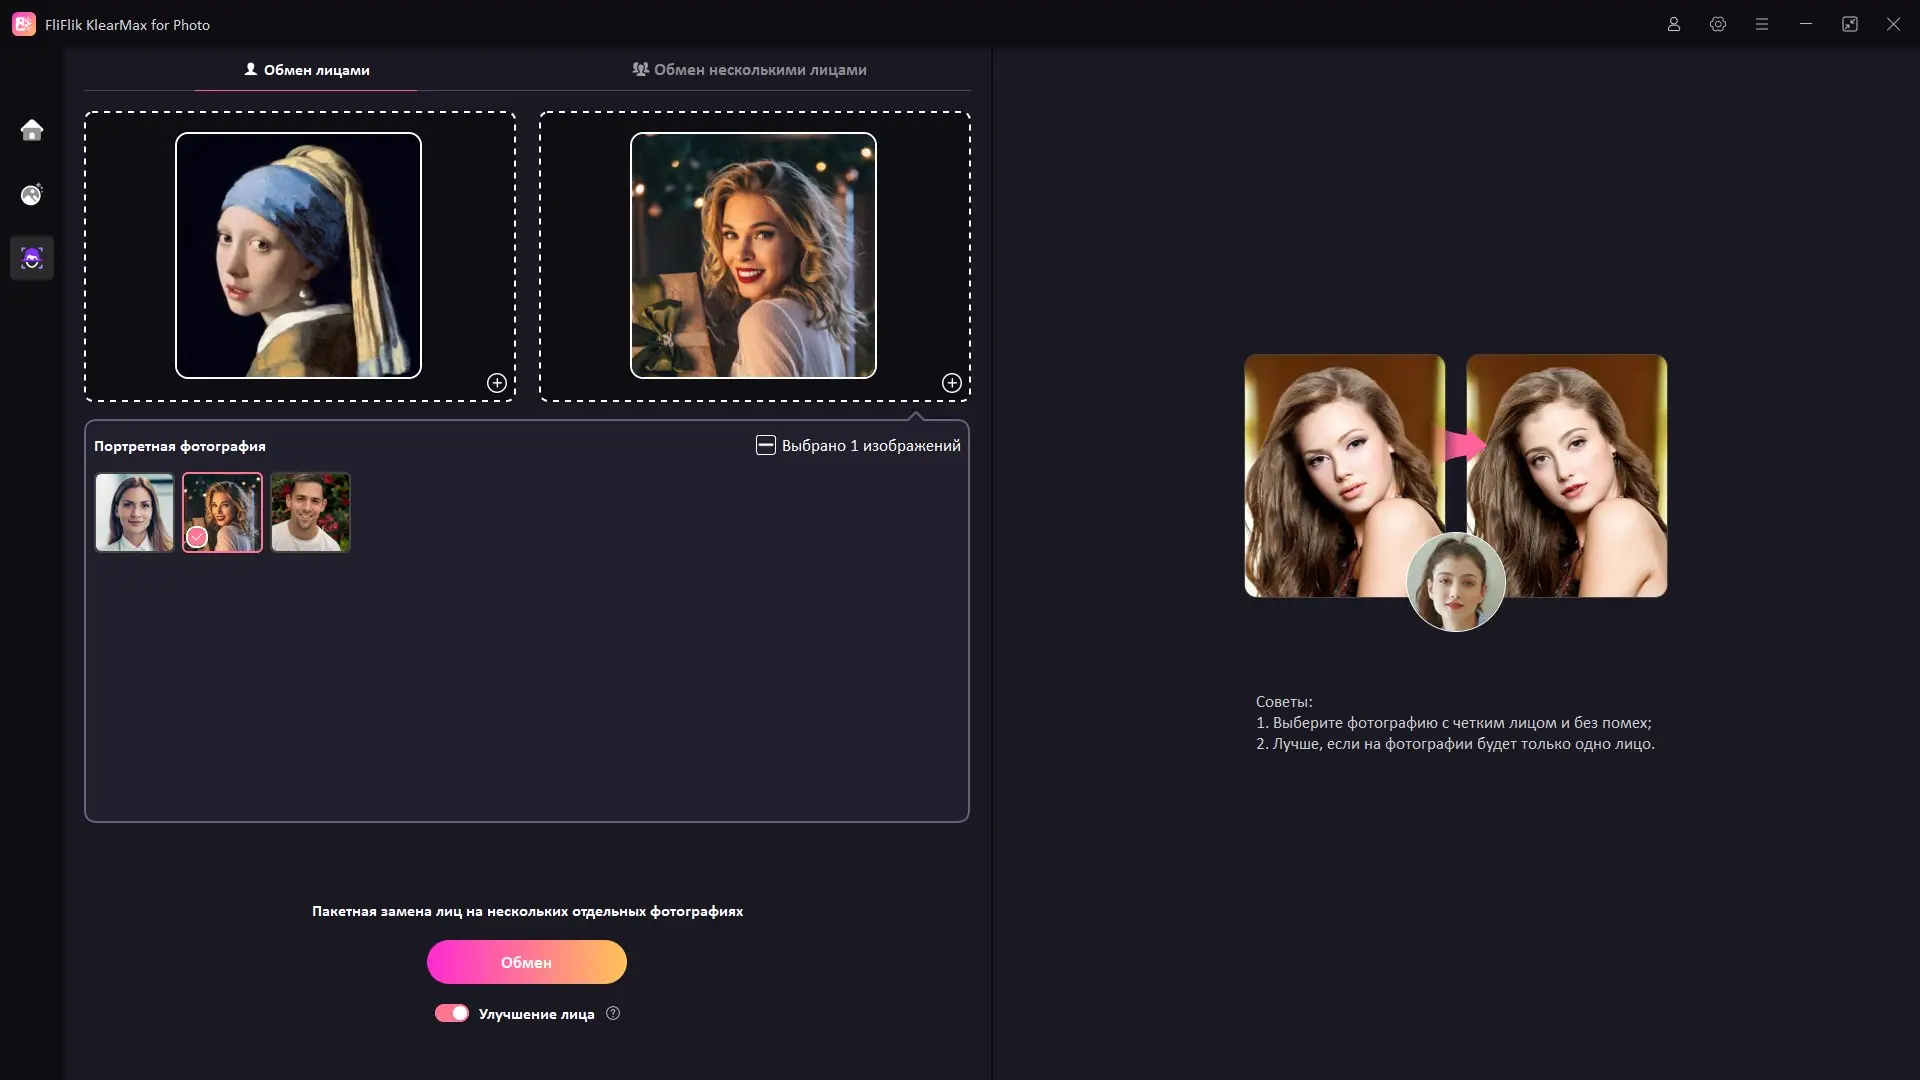The width and height of the screenshot is (1920, 1080).
Task: Open help tooltip next to Улучшение лица
Action: 613,1013
